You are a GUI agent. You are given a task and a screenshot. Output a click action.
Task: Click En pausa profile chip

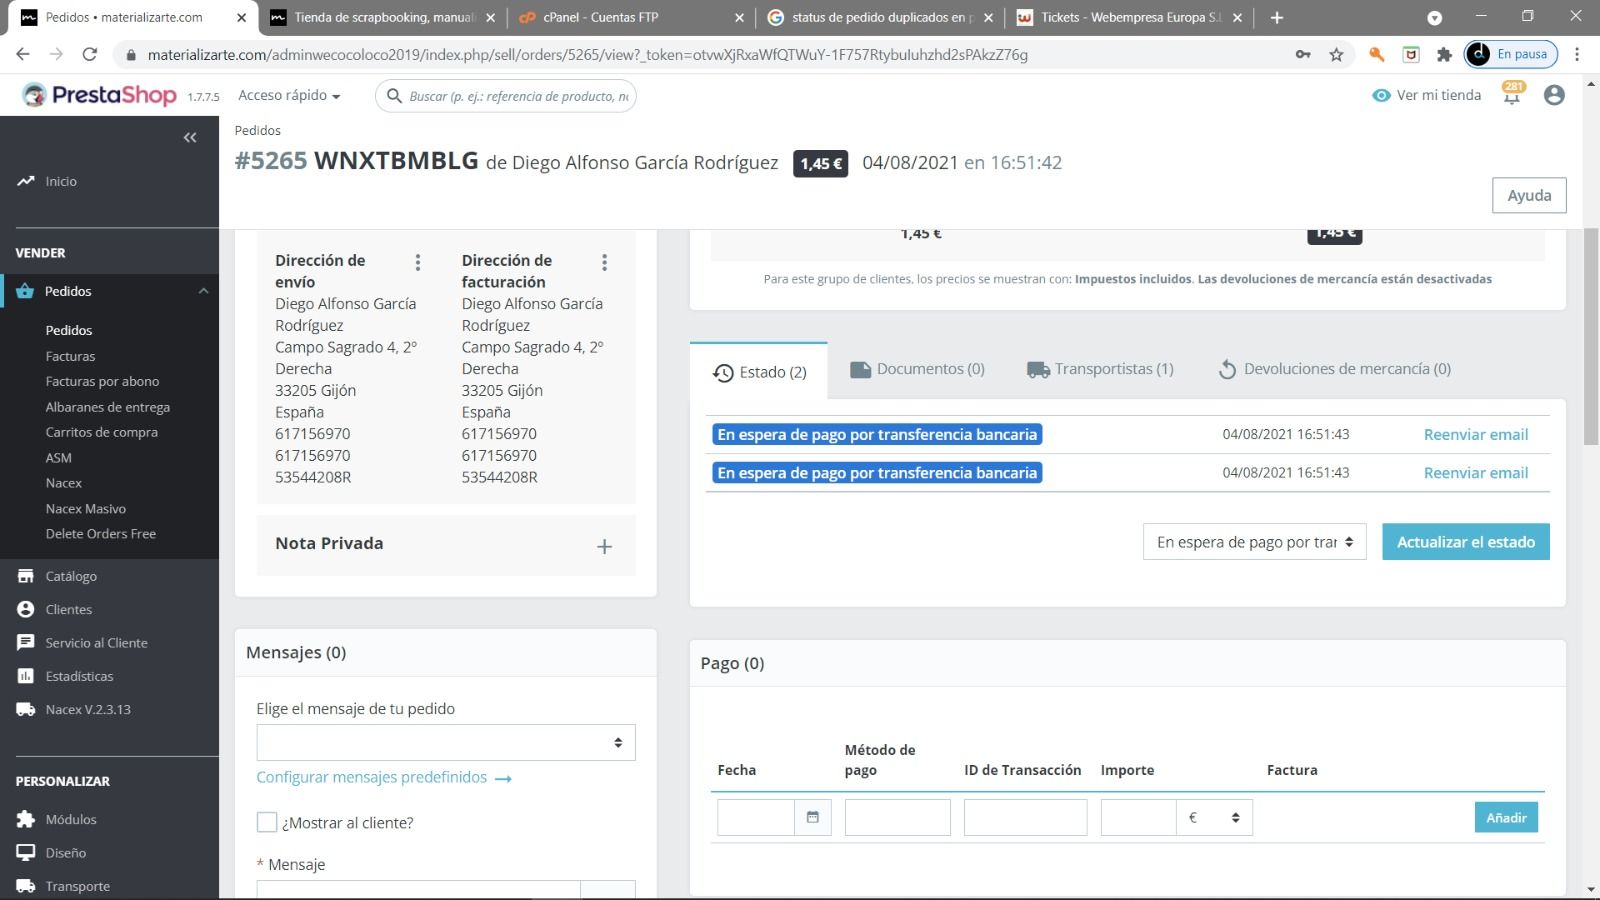tap(1511, 54)
